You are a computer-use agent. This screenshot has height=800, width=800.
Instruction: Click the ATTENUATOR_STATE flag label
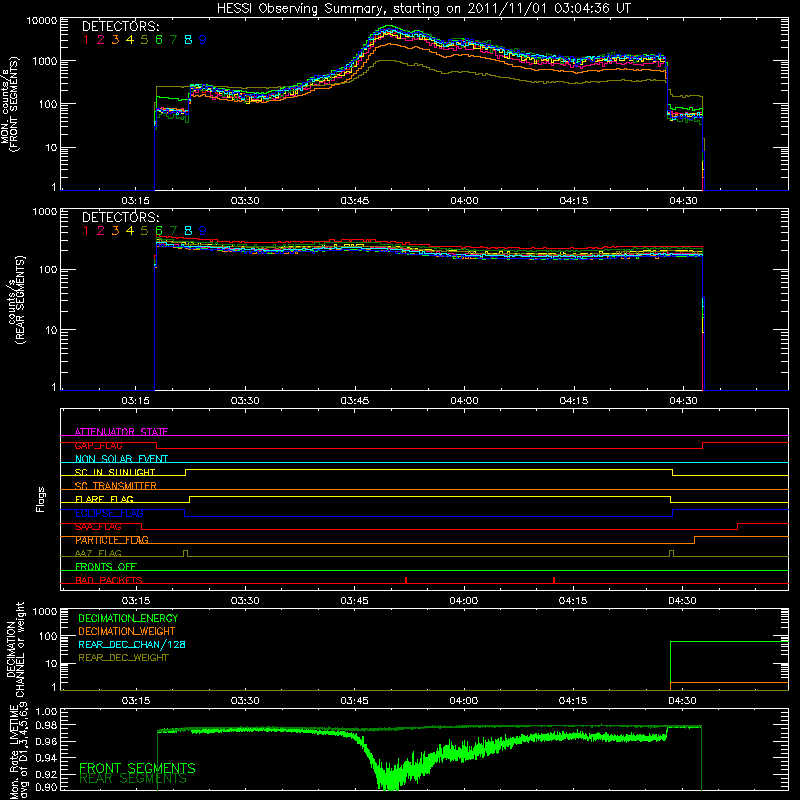point(121,432)
